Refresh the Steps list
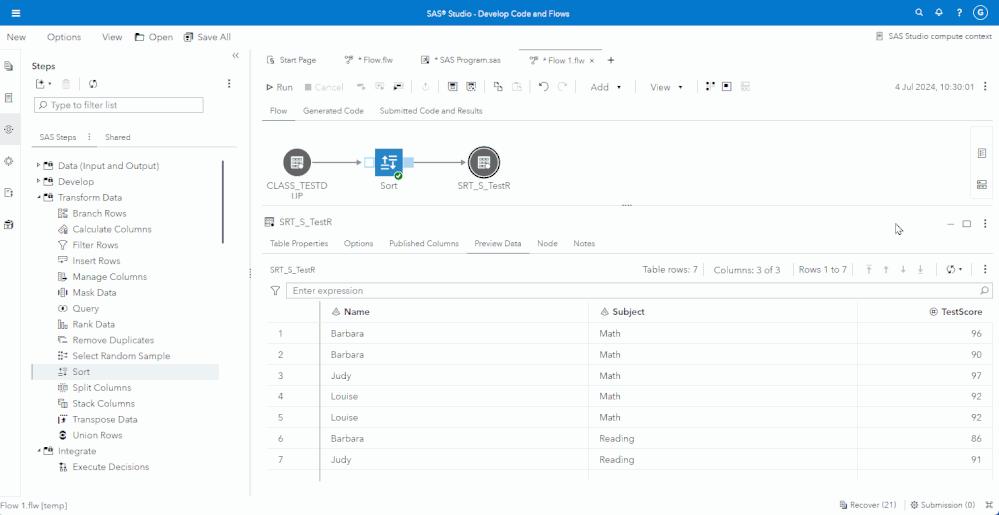The height and width of the screenshot is (515, 999). pyautogui.click(x=93, y=84)
